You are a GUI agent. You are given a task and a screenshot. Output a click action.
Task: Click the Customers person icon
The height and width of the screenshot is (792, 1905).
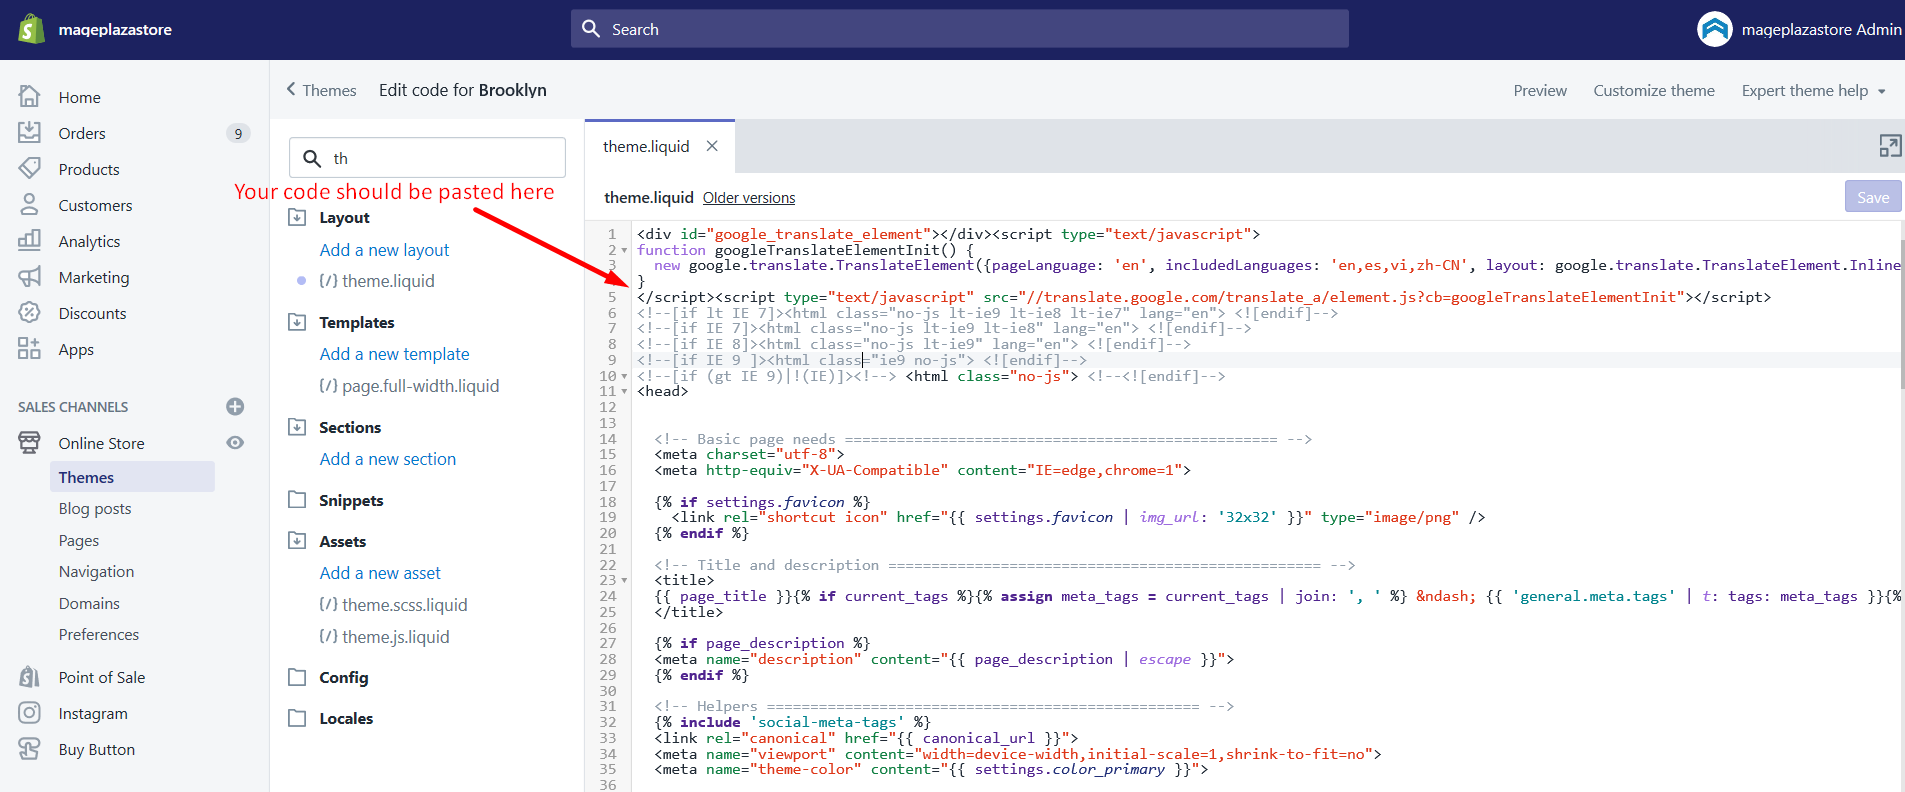30,205
